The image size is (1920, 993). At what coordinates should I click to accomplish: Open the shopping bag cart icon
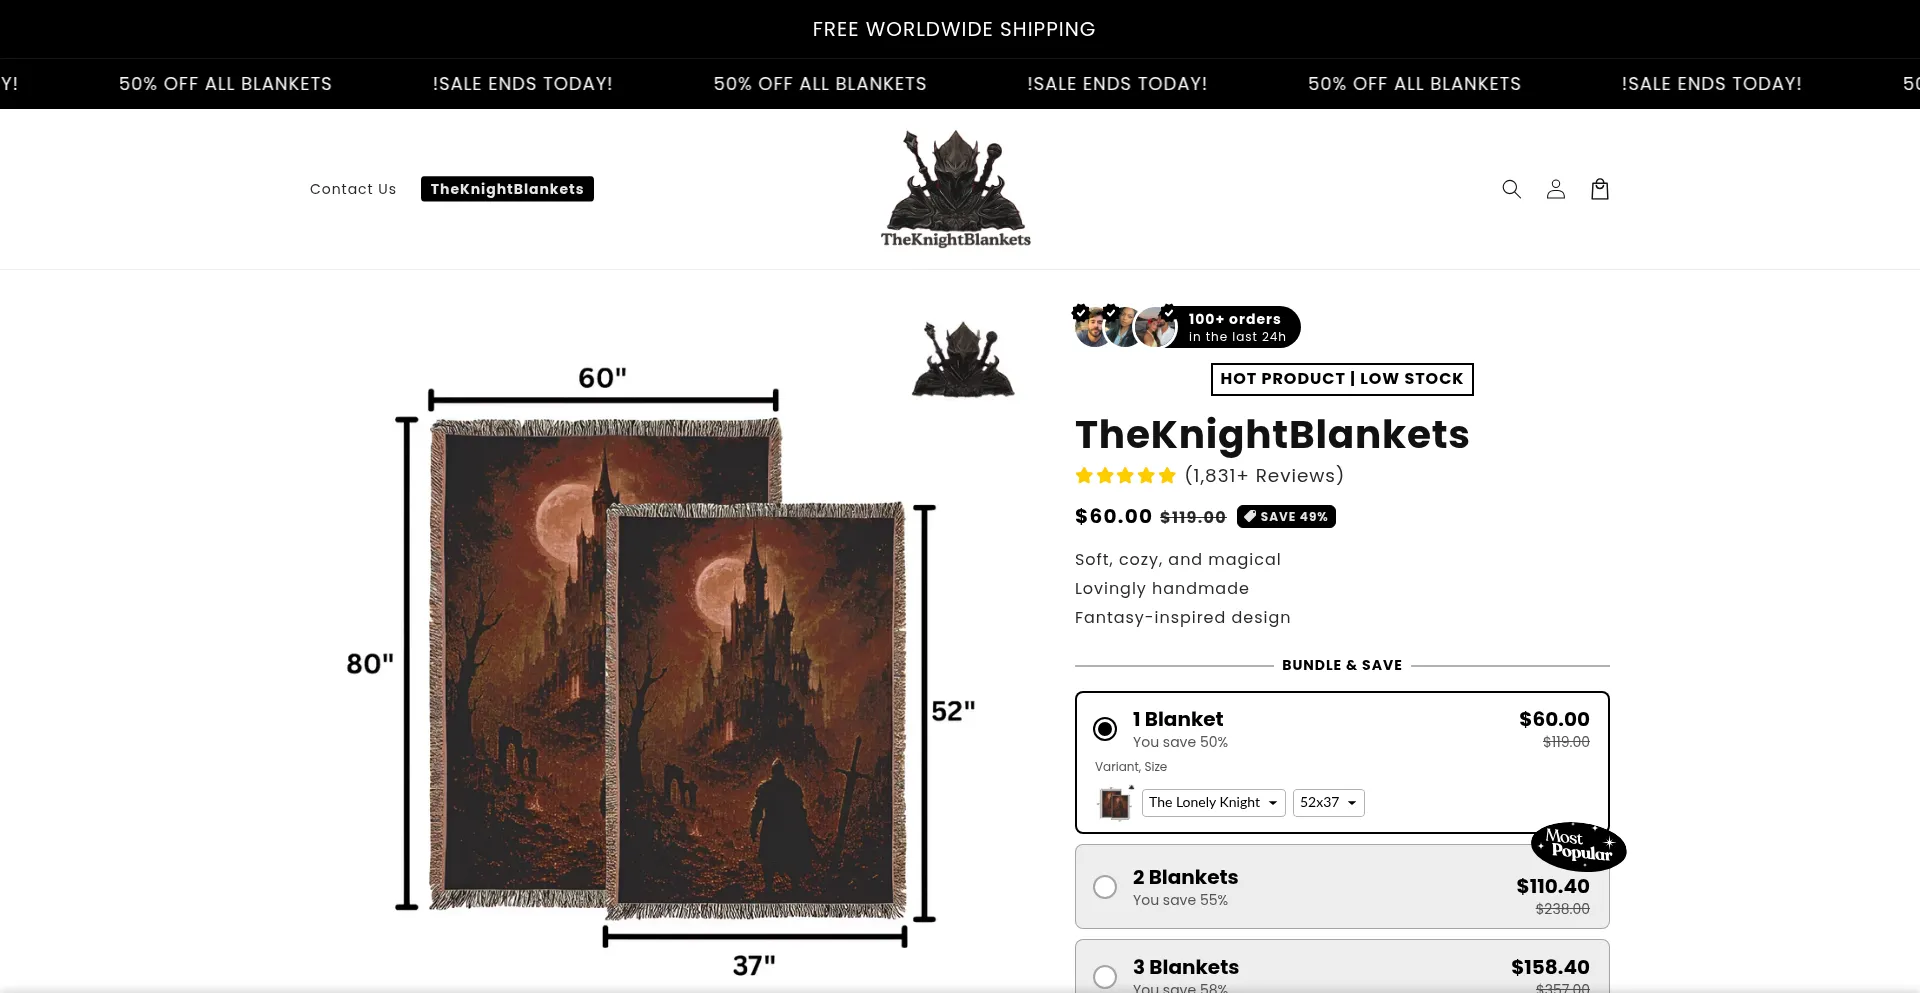tap(1599, 189)
